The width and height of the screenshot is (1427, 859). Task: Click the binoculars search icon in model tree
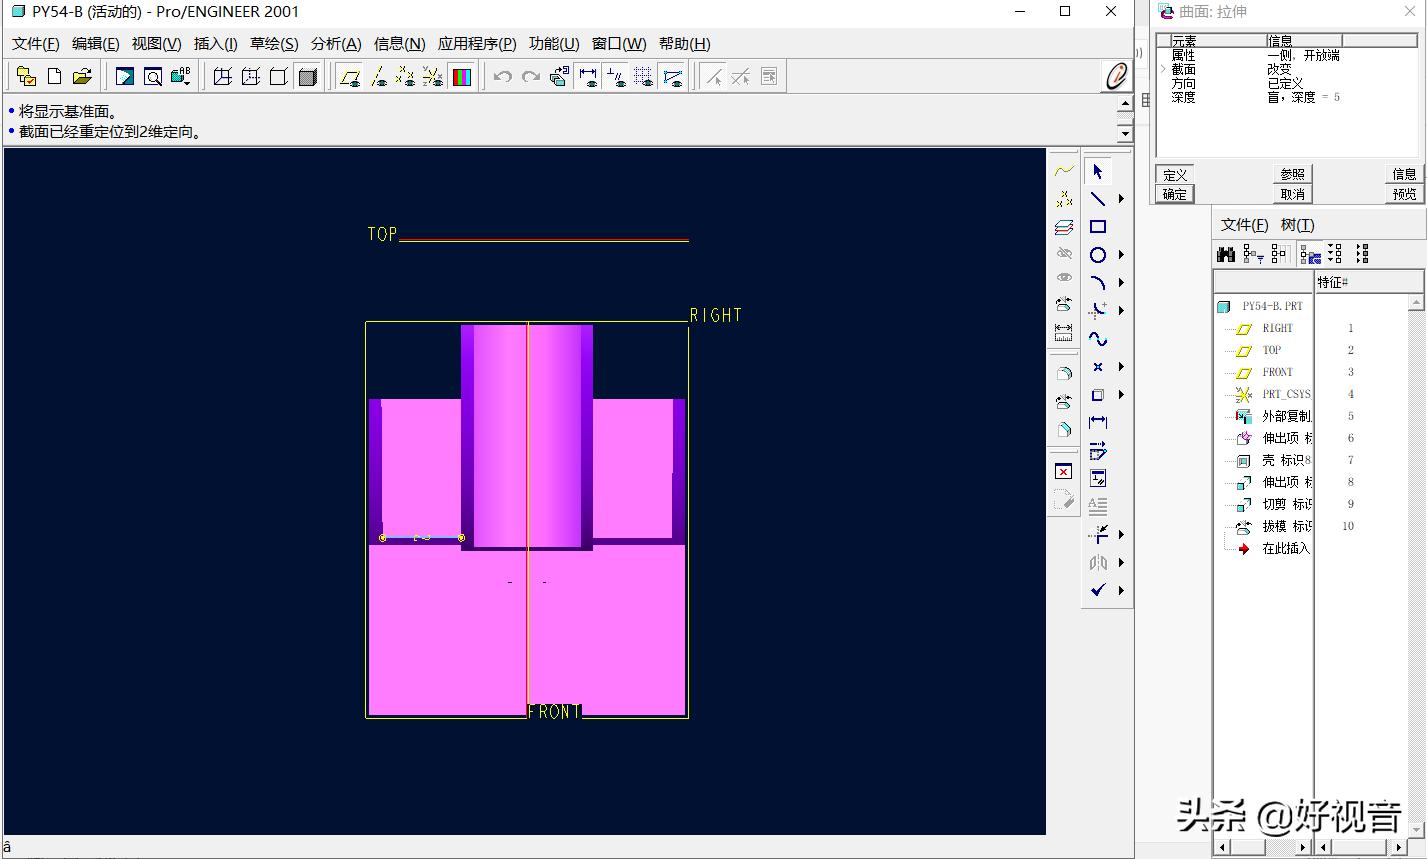(x=1226, y=255)
